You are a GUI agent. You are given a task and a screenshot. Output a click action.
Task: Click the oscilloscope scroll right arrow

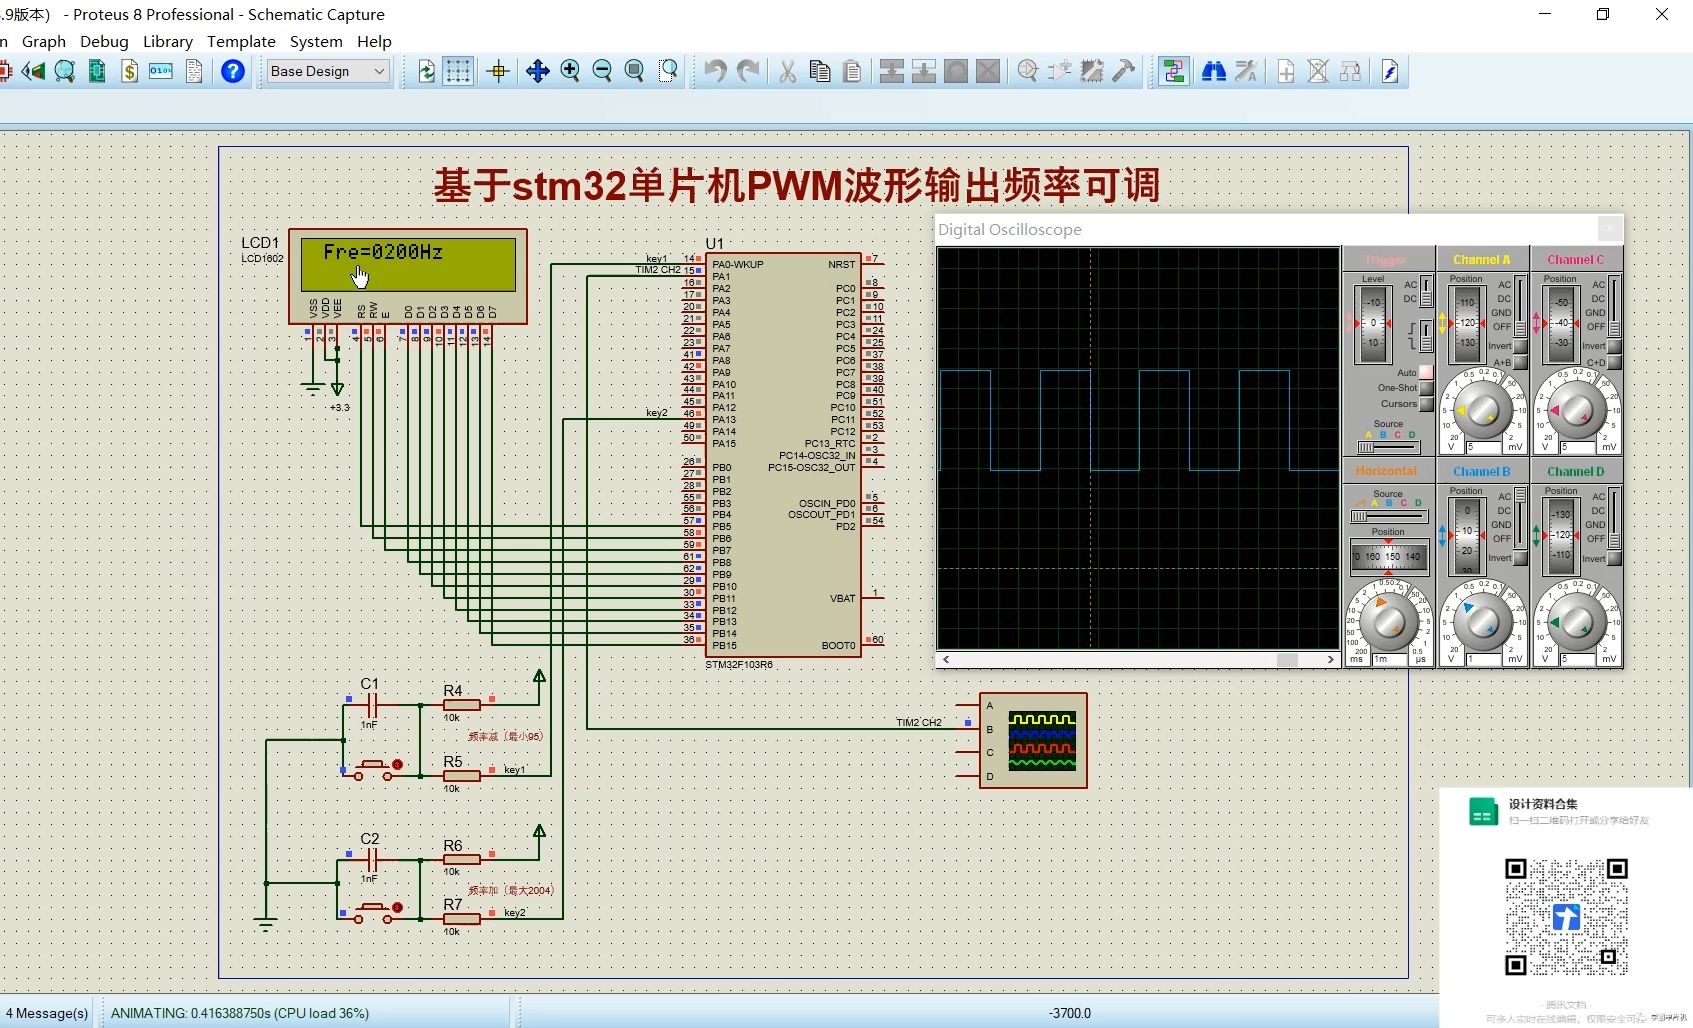[x=1331, y=660]
